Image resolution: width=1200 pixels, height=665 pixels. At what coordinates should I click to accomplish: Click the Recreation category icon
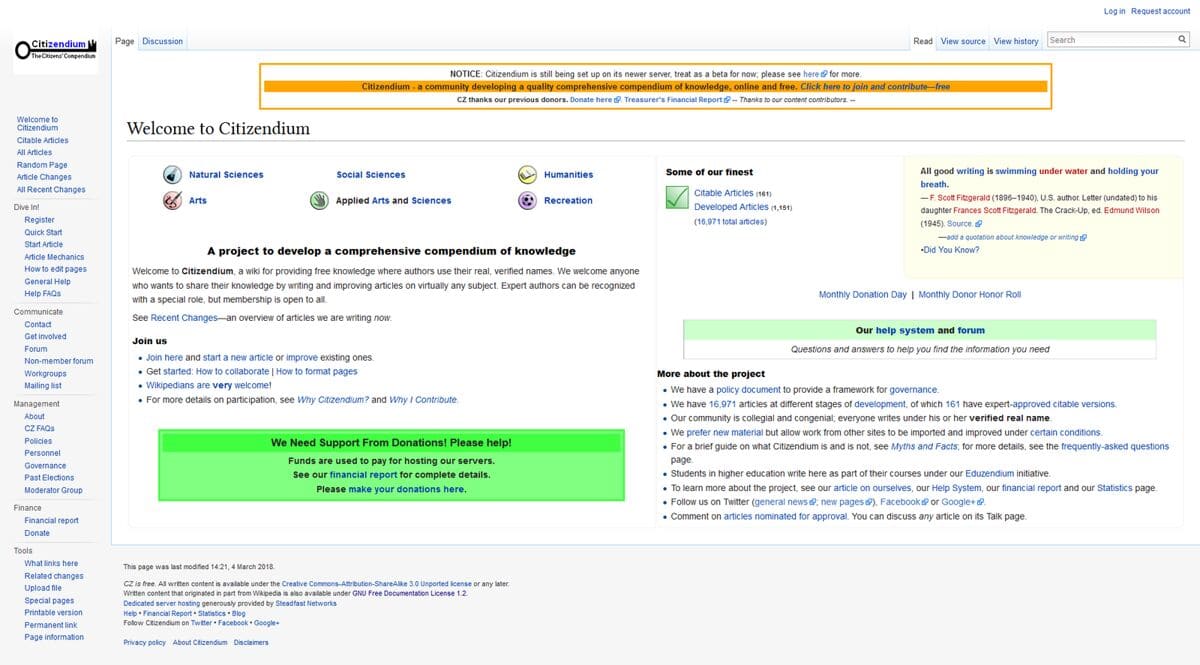coord(527,200)
